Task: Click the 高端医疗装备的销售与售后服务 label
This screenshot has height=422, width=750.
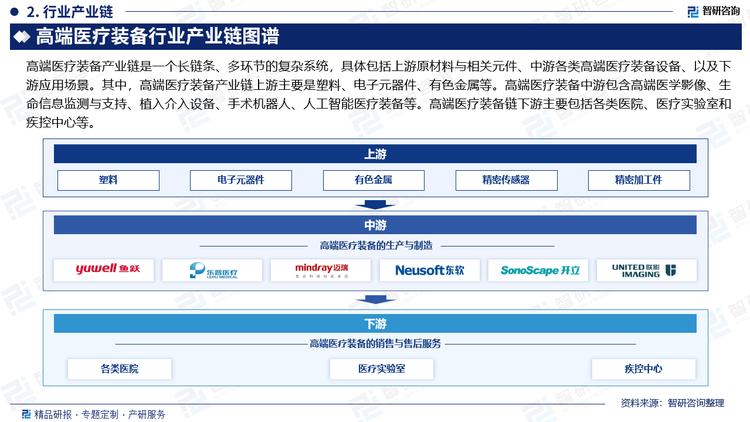Action: pyautogui.click(x=375, y=344)
